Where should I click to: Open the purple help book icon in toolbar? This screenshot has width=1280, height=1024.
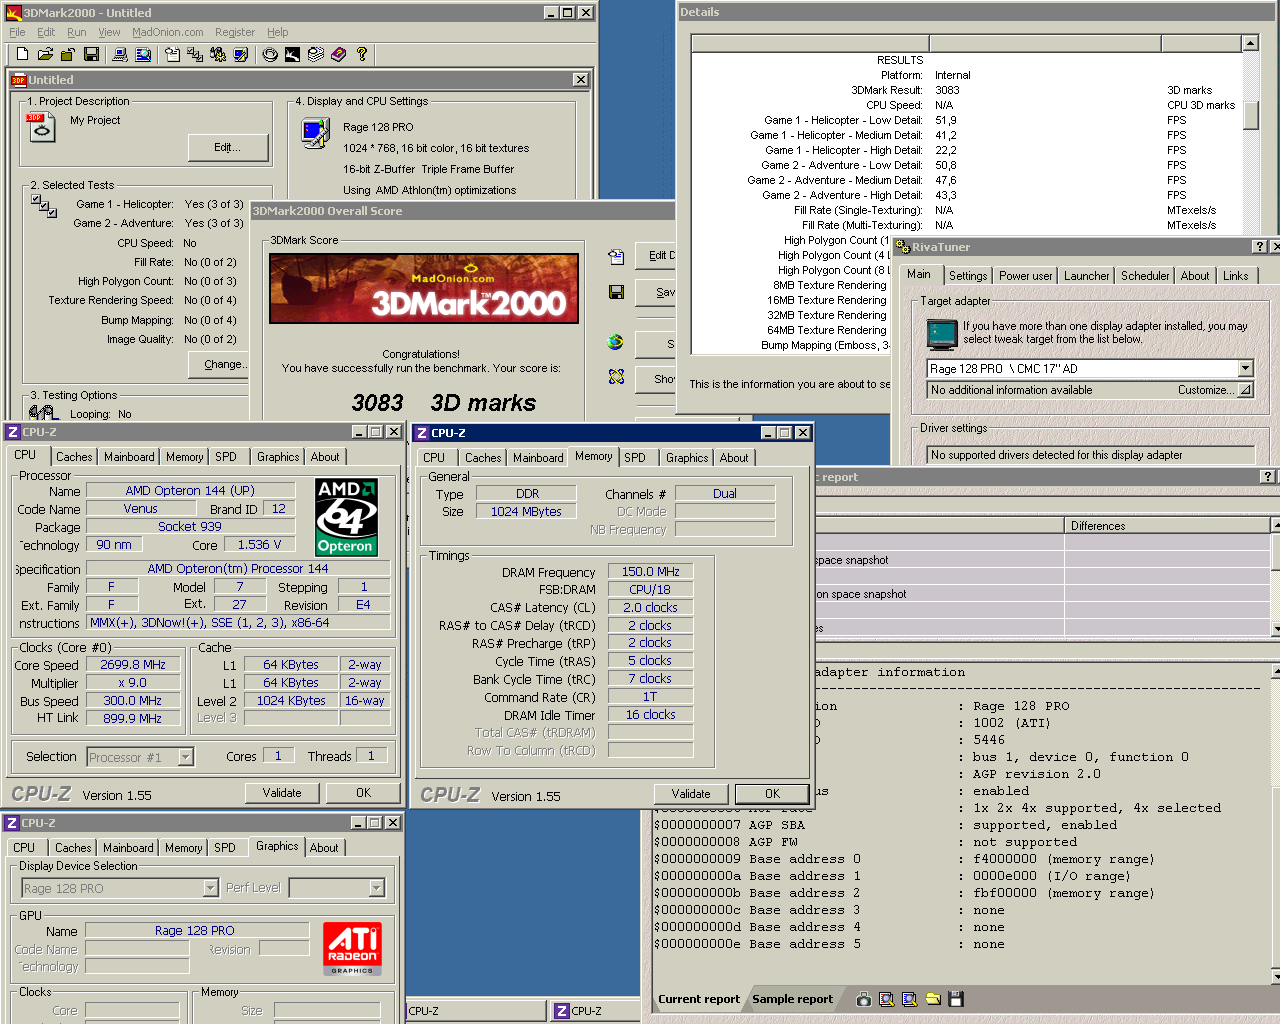point(339,54)
